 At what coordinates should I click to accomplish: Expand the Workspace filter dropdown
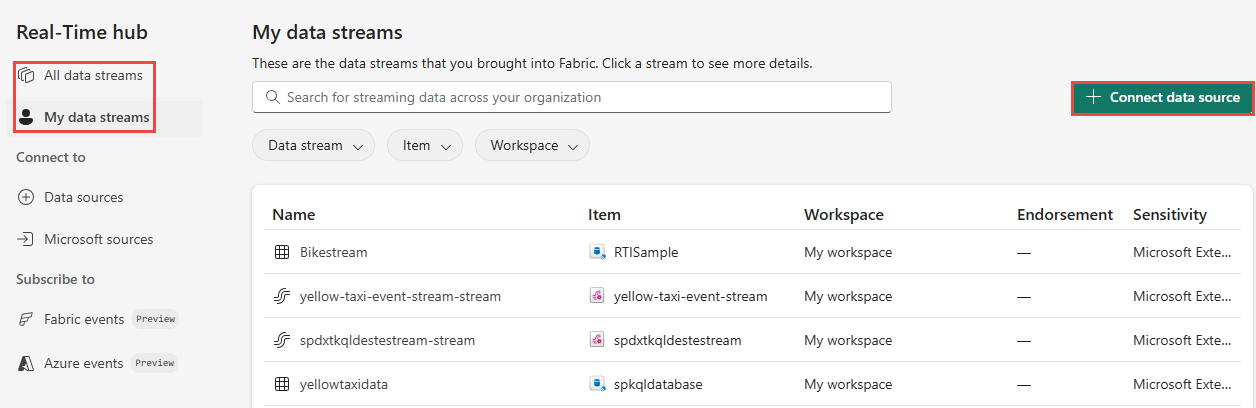[x=532, y=145]
